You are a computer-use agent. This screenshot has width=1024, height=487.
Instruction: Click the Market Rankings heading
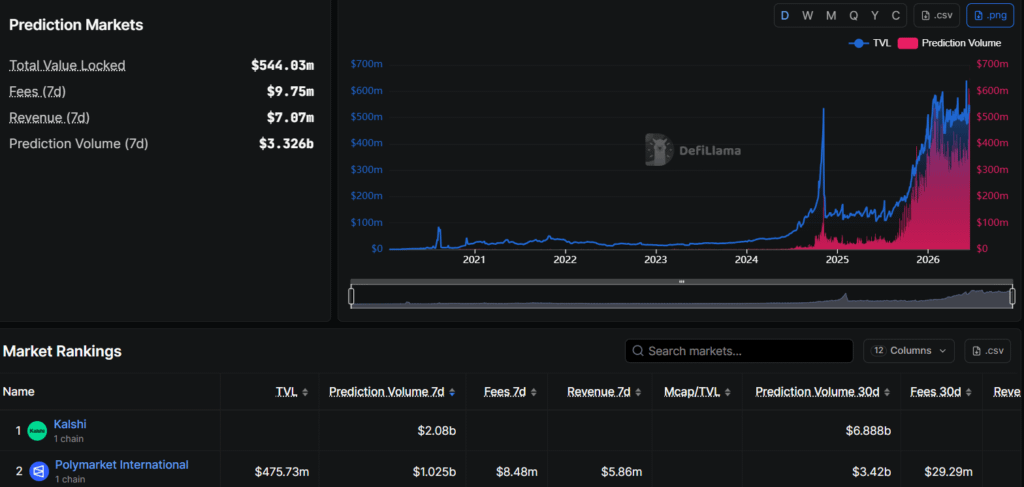tap(62, 351)
